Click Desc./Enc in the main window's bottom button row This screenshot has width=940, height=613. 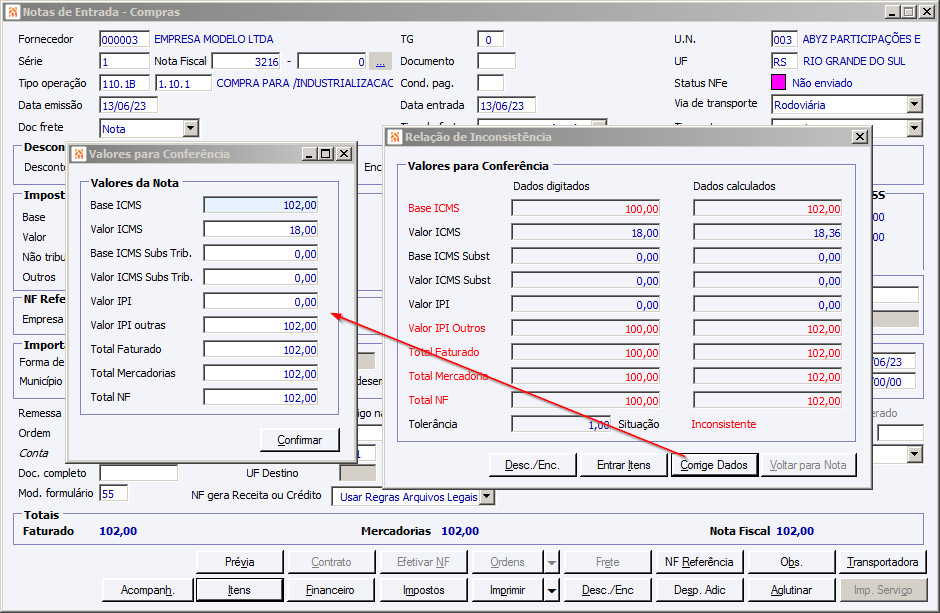(x=607, y=590)
